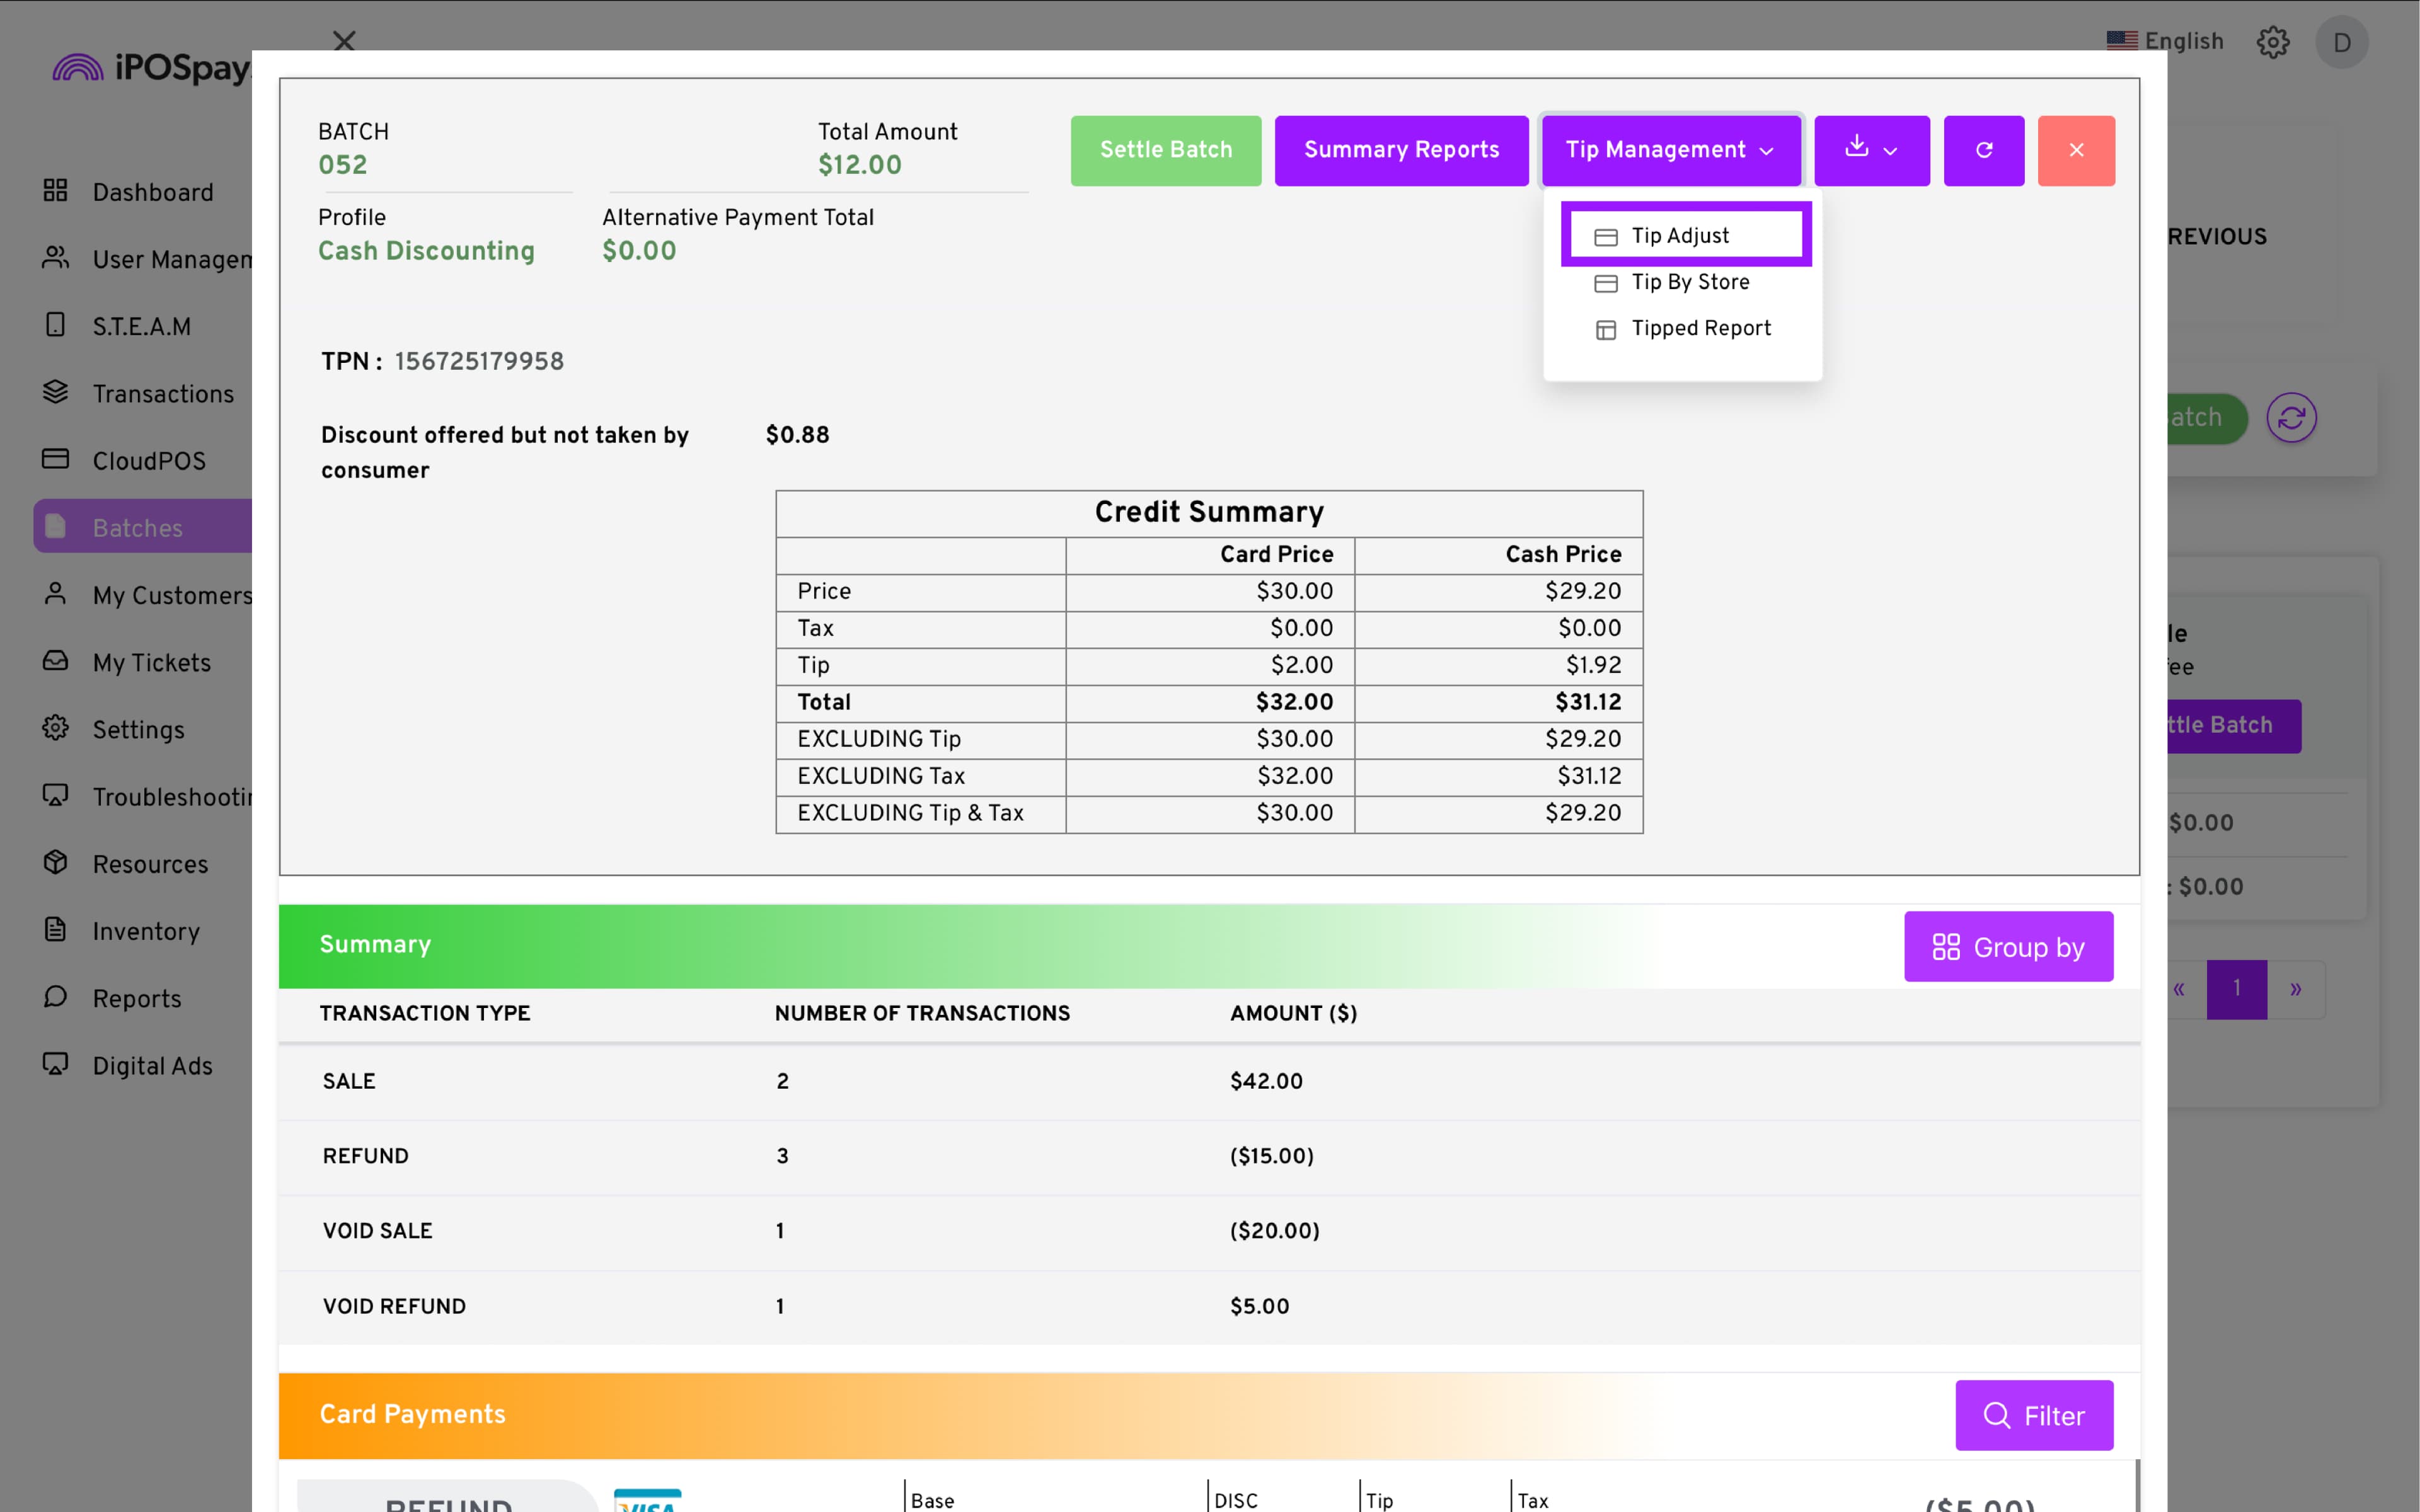This screenshot has width=2420, height=1512.
Task: Open Dashboard from the sidebar
Action: pyautogui.click(x=152, y=192)
